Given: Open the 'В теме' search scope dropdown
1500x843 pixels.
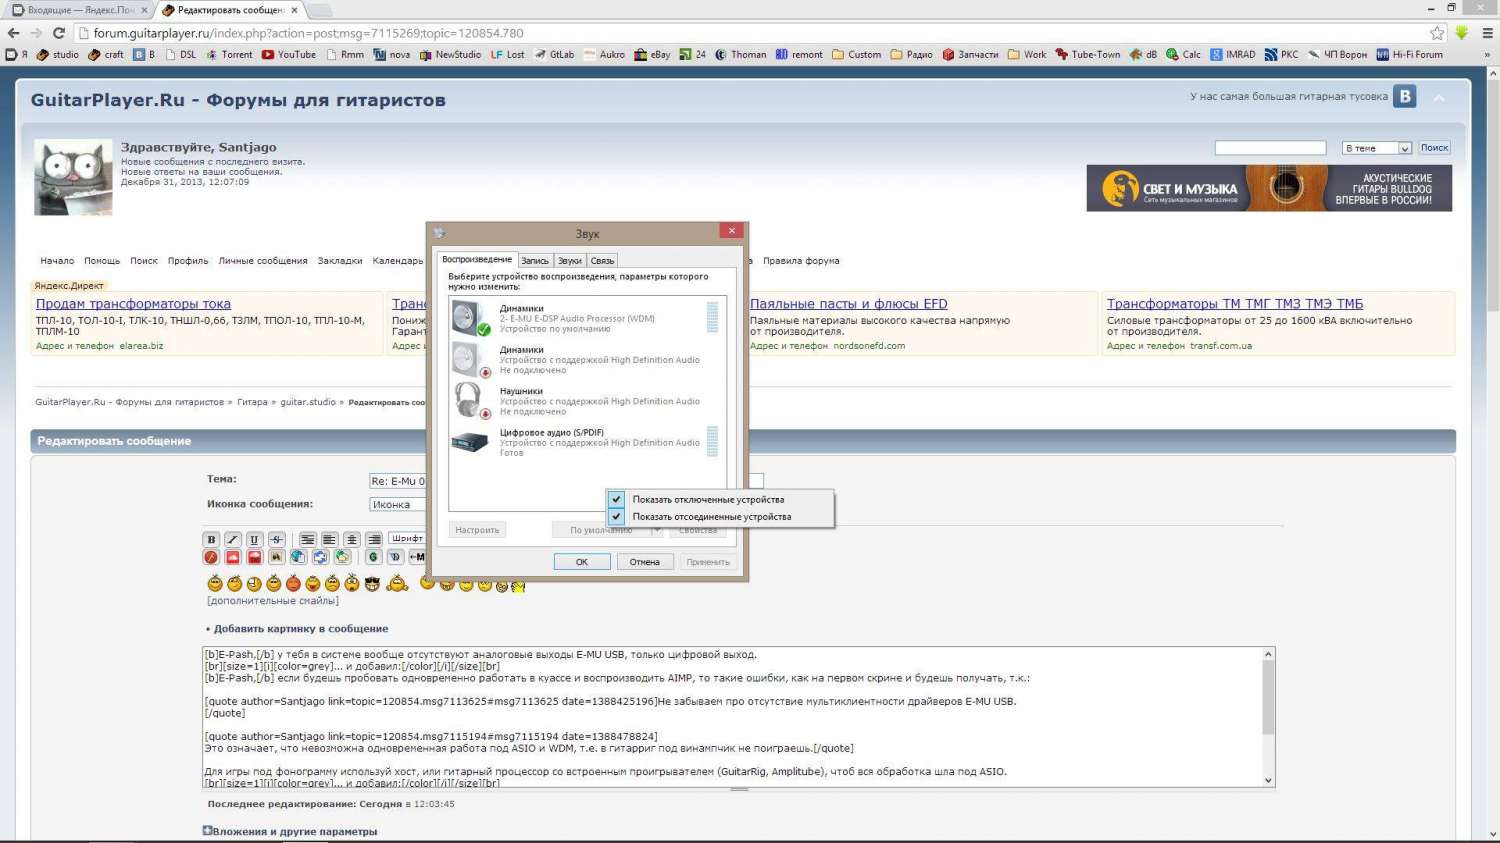Looking at the screenshot, I should click(1376, 148).
